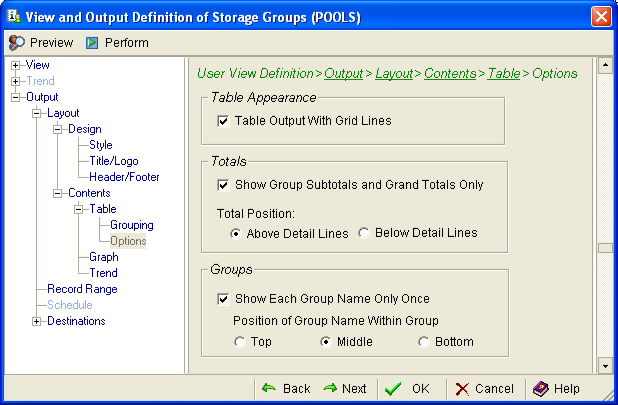Collapse the Contents tree node
Image resolution: width=618 pixels, height=405 pixels.
(58, 193)
